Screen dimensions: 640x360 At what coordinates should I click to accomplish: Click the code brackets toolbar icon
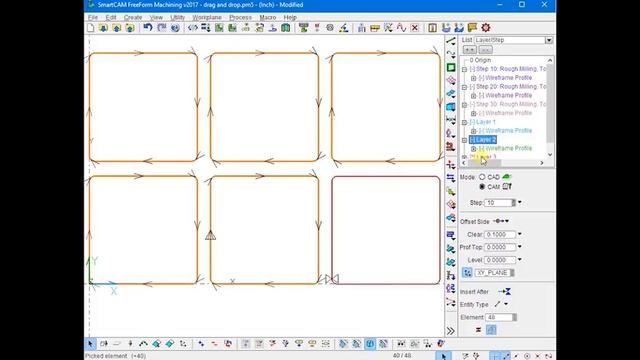(193, 28)
